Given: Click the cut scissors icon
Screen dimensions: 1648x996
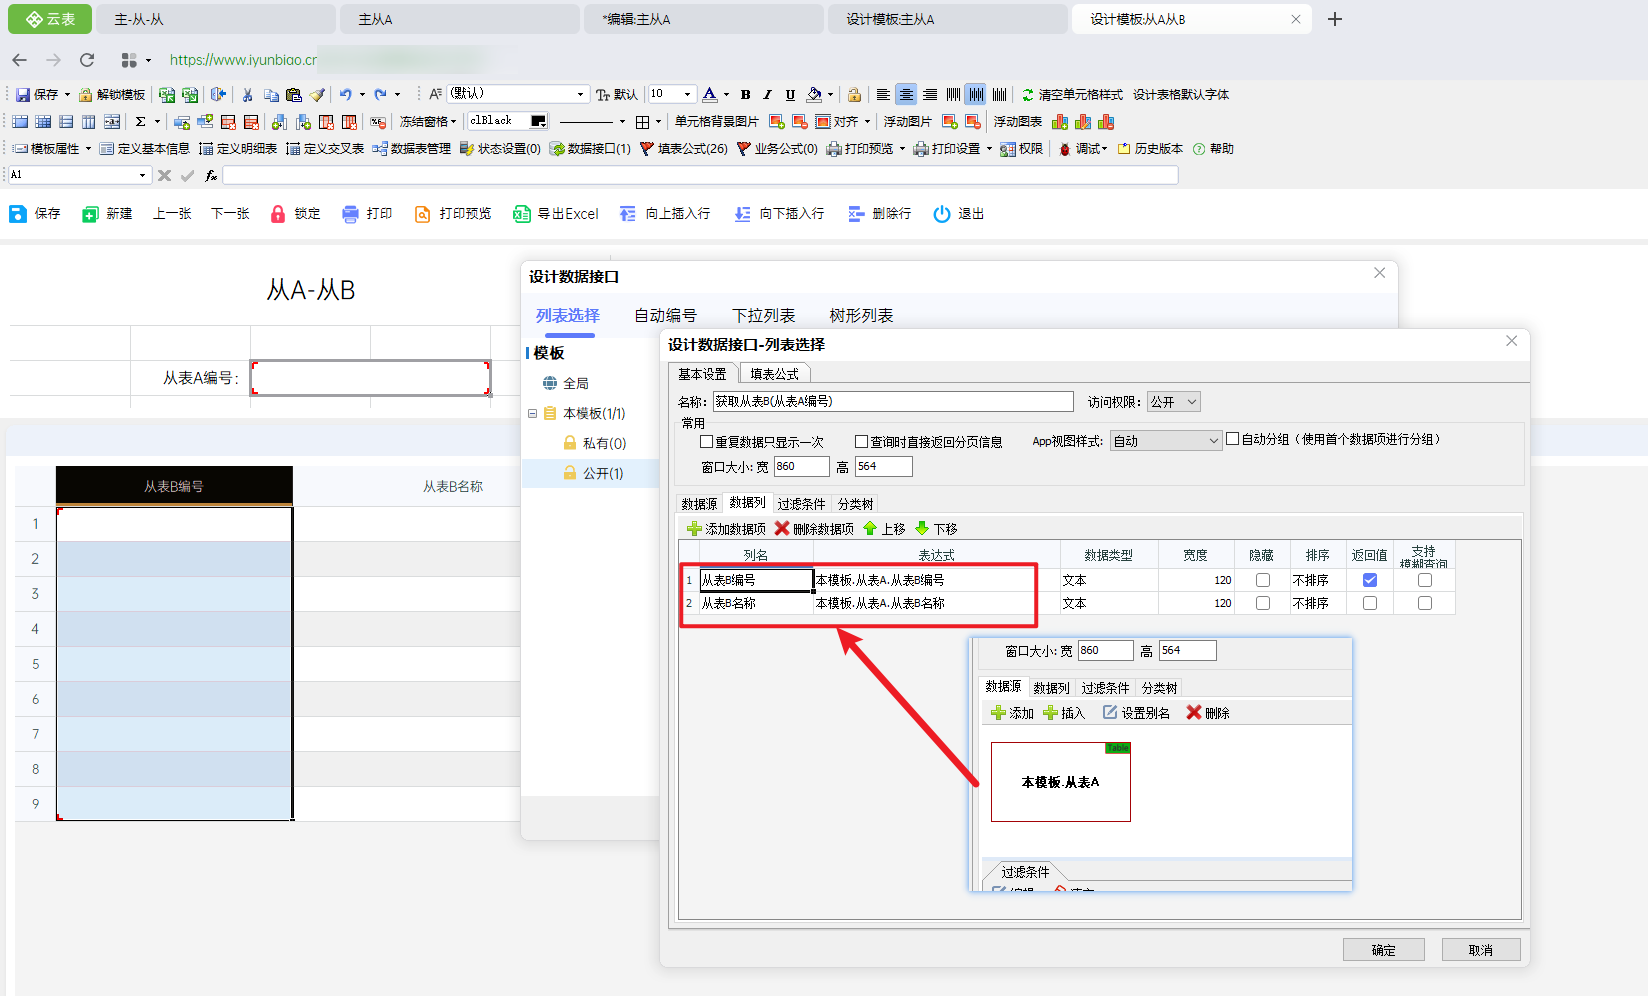Looking at the screenshot, I should click(x=247, y=95).
